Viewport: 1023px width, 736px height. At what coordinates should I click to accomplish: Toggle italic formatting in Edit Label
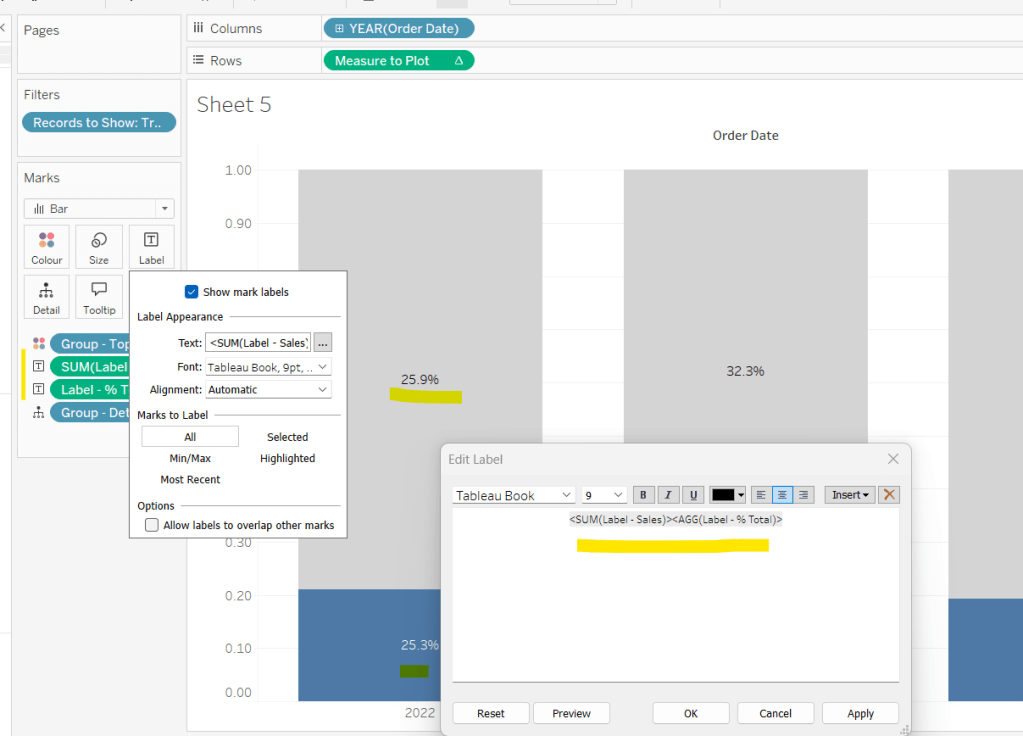tap(668, 495)
